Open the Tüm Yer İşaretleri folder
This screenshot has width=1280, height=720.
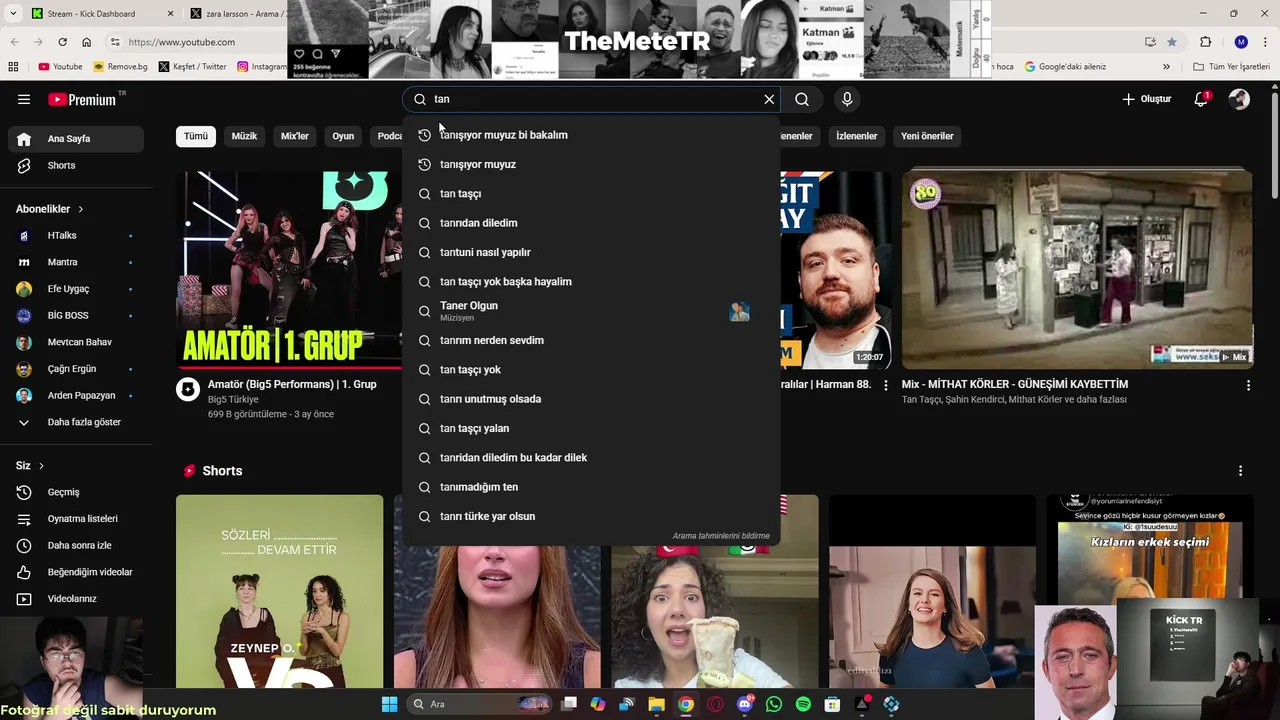tap(1231, 67)
